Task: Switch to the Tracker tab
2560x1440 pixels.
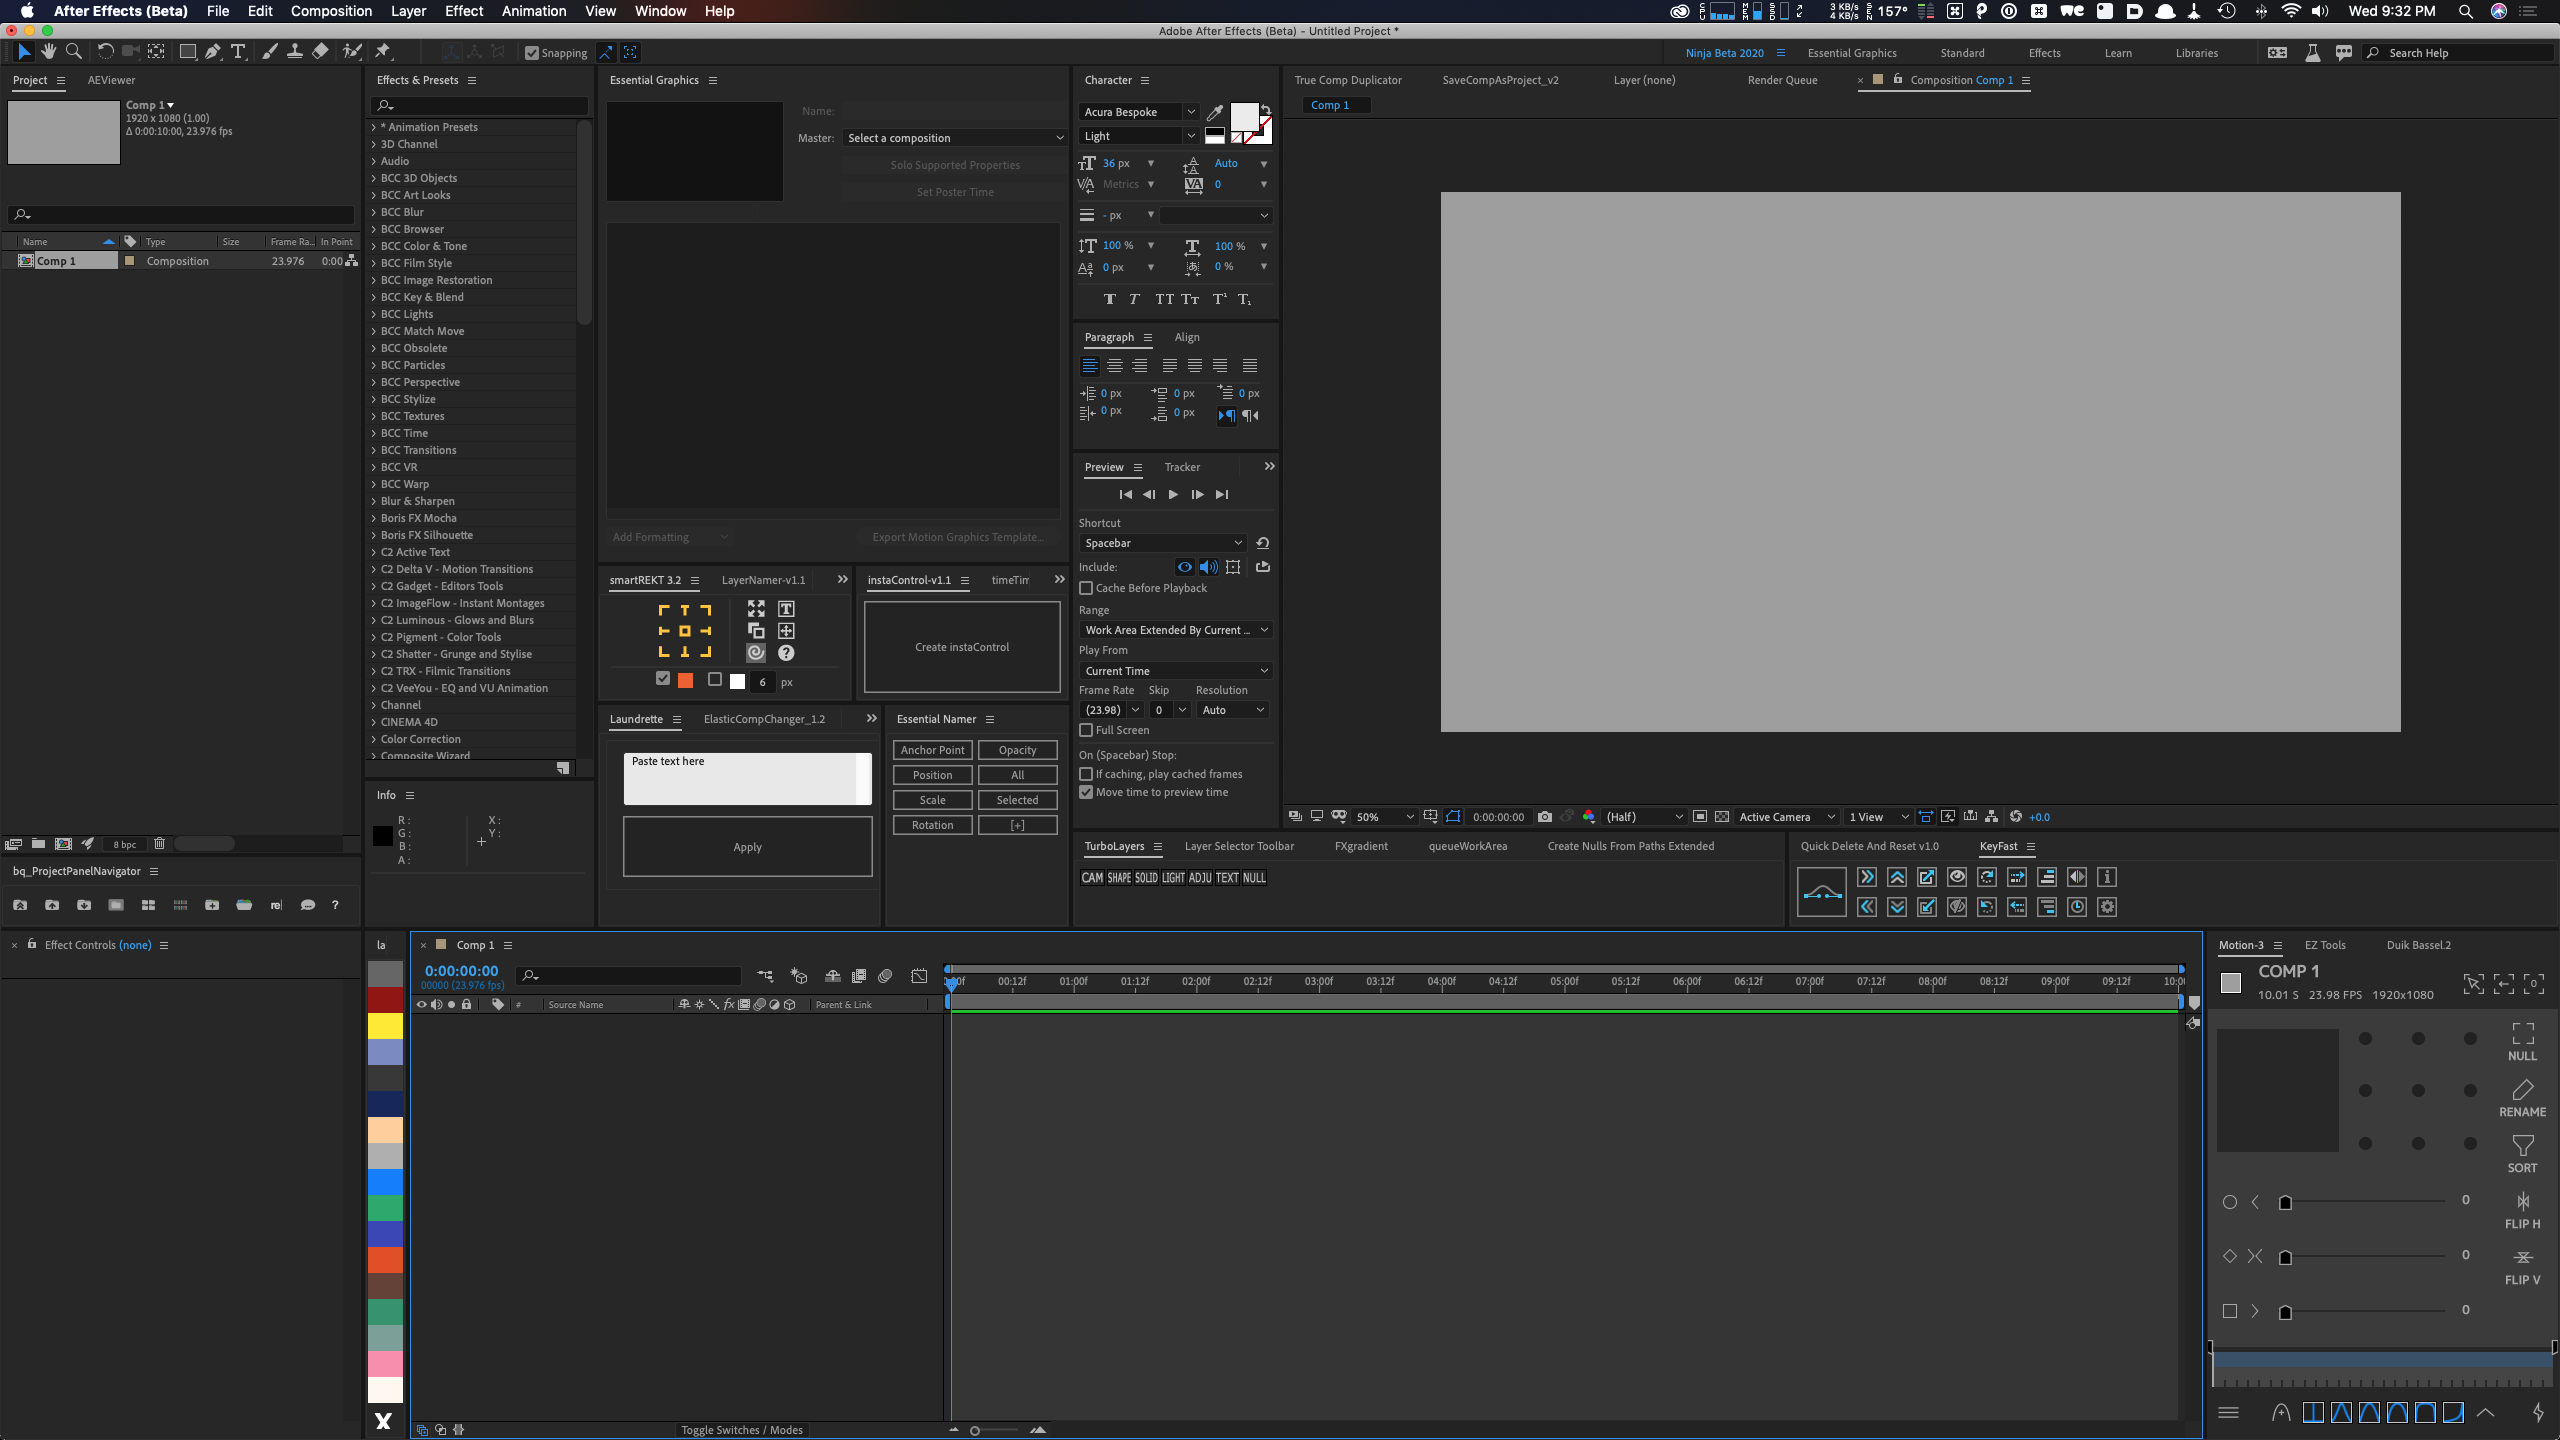Action: click(1181, 466)
